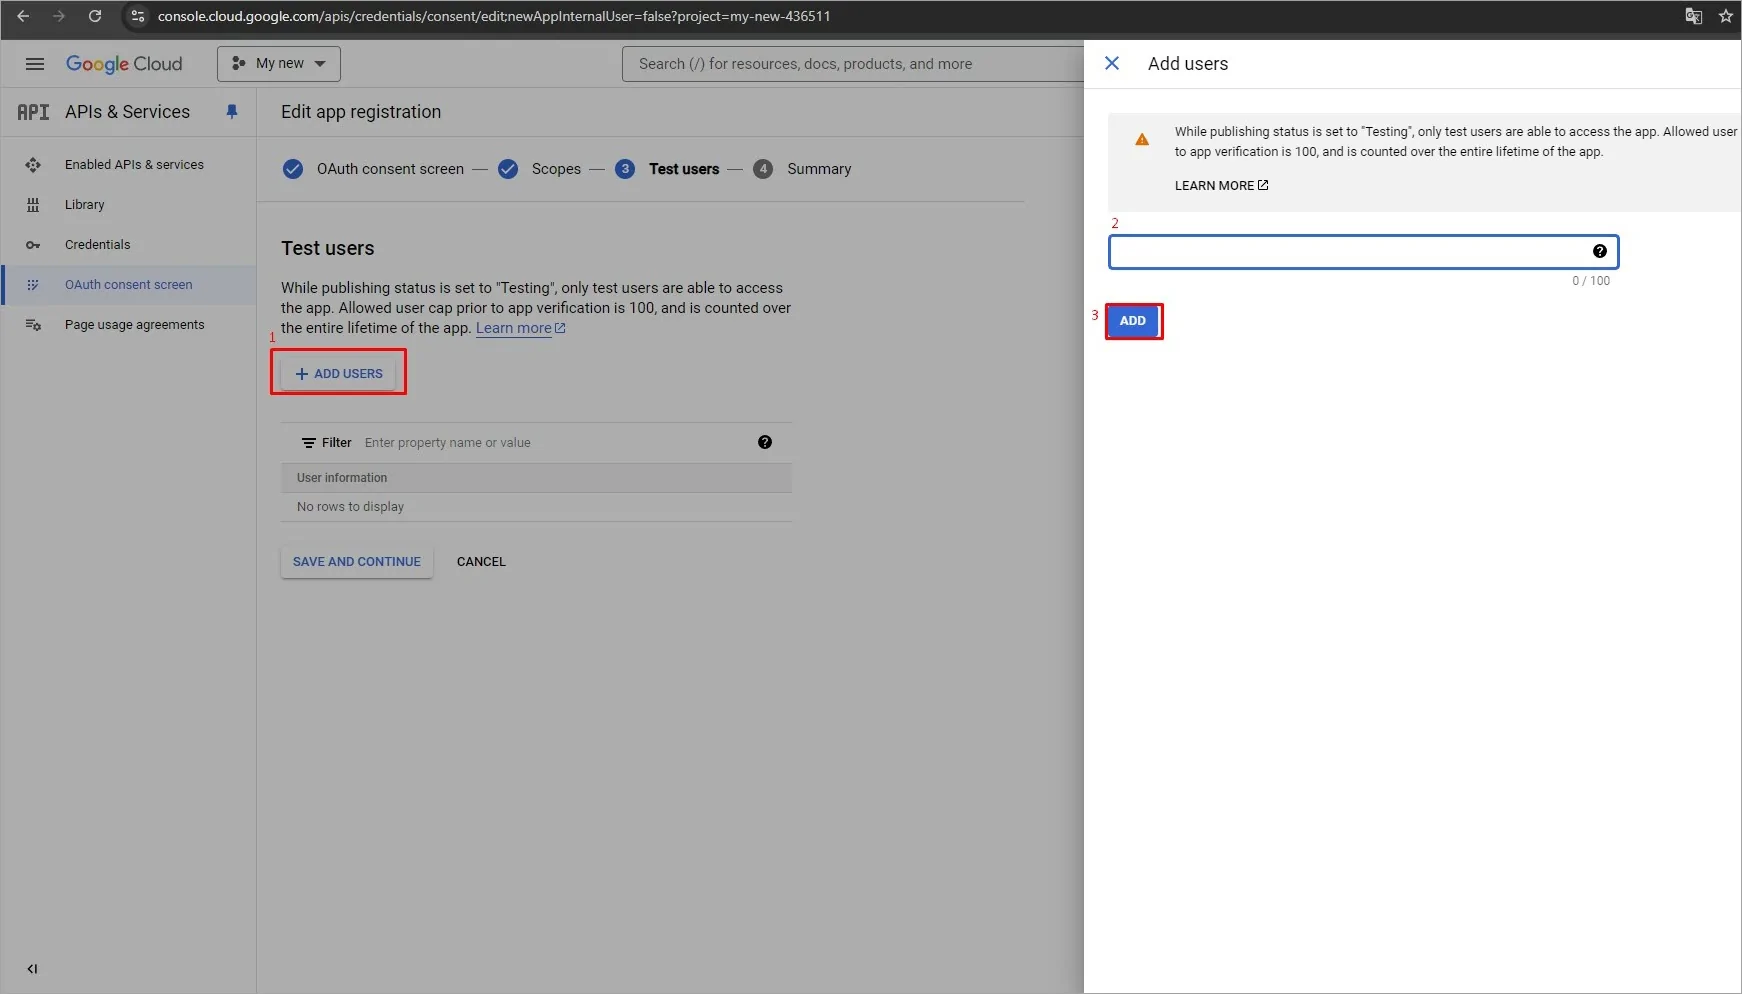Select Enabled APIs & services
Image resolution: width=1742 pixels, height=994 pixels.
(133, 164)
